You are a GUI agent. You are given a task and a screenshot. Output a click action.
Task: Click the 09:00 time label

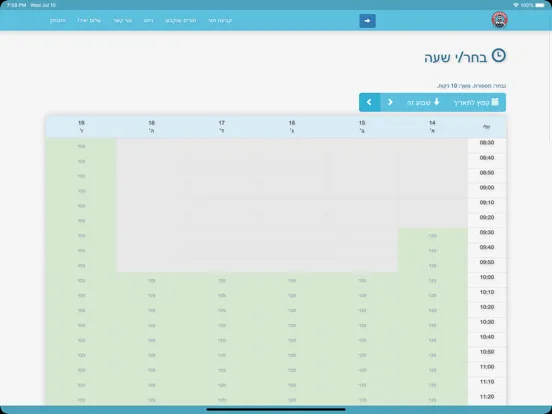[x=487, y=188]
